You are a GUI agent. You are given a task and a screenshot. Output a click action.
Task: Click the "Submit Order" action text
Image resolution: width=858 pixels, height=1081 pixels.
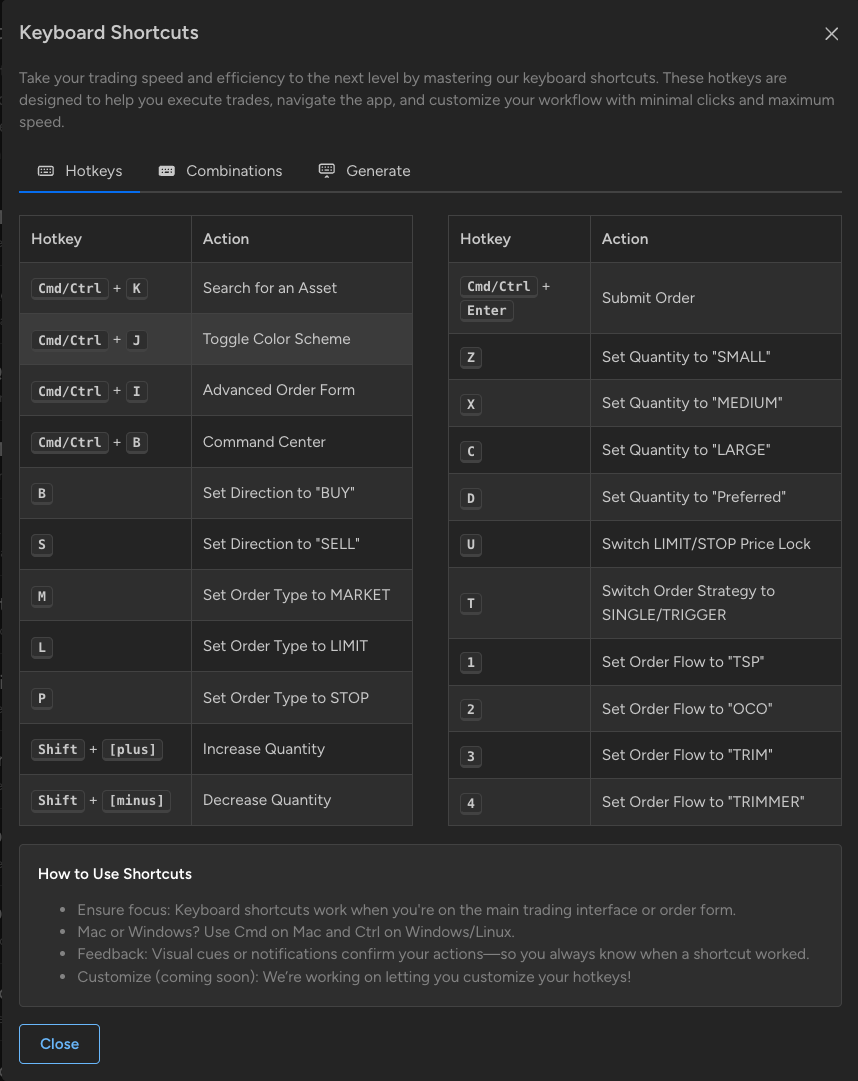(x=648, y=298)
